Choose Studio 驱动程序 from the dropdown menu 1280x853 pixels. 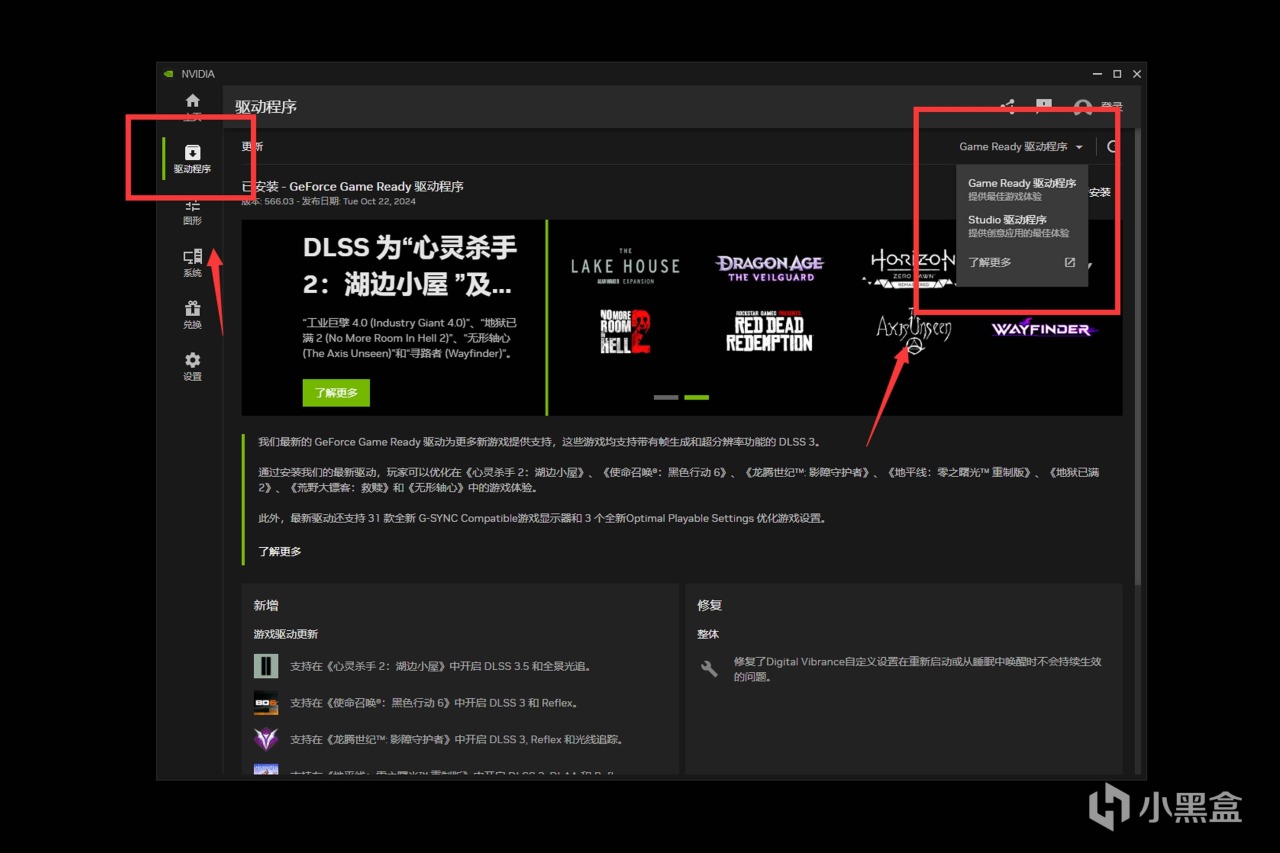click(x=1022, y=226)
